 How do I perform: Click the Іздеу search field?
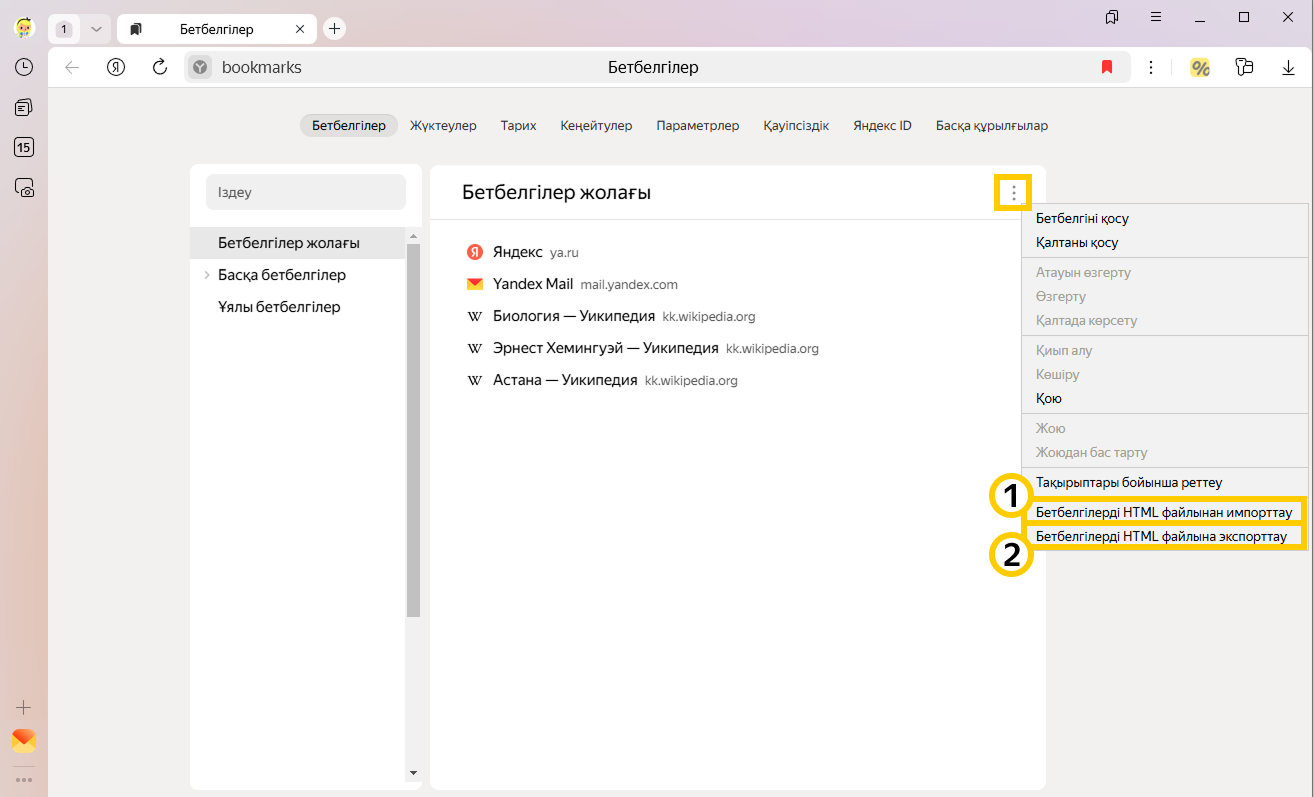306,192
